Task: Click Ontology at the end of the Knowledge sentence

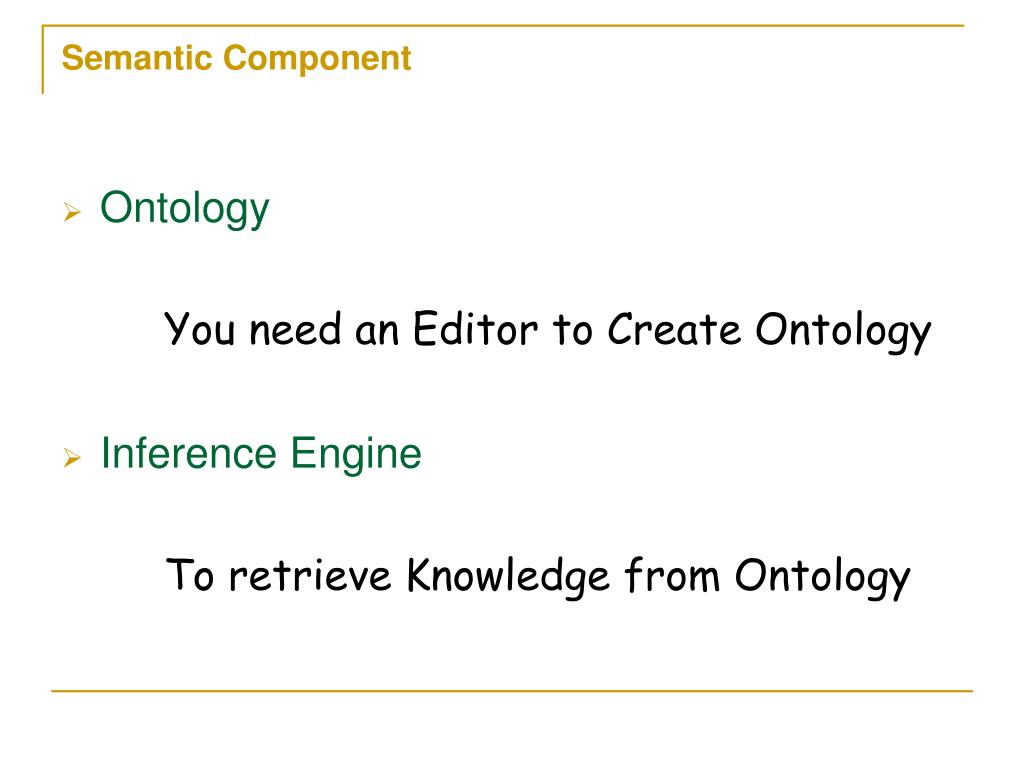Action: (822, 577)
